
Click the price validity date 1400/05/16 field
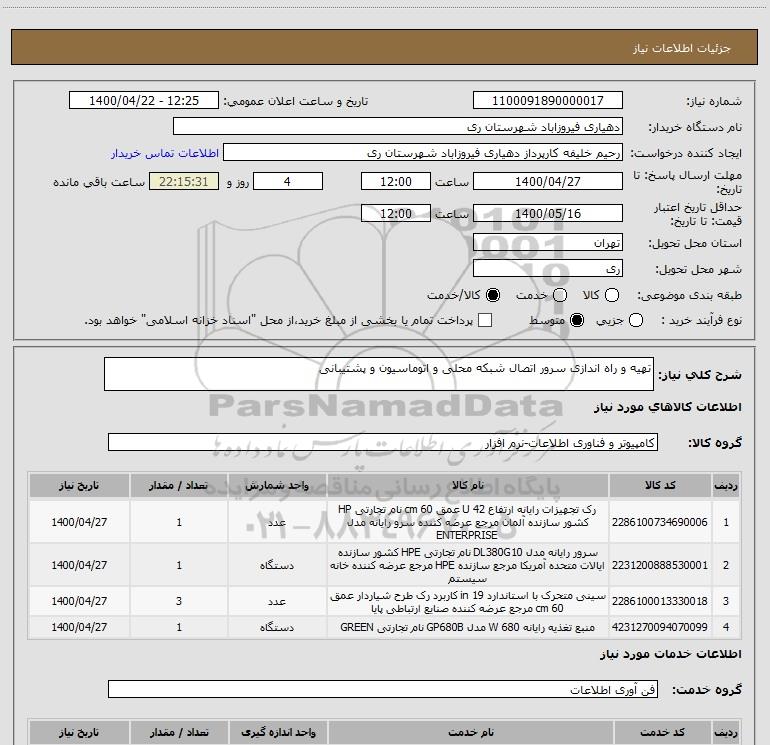click(548, 213)
